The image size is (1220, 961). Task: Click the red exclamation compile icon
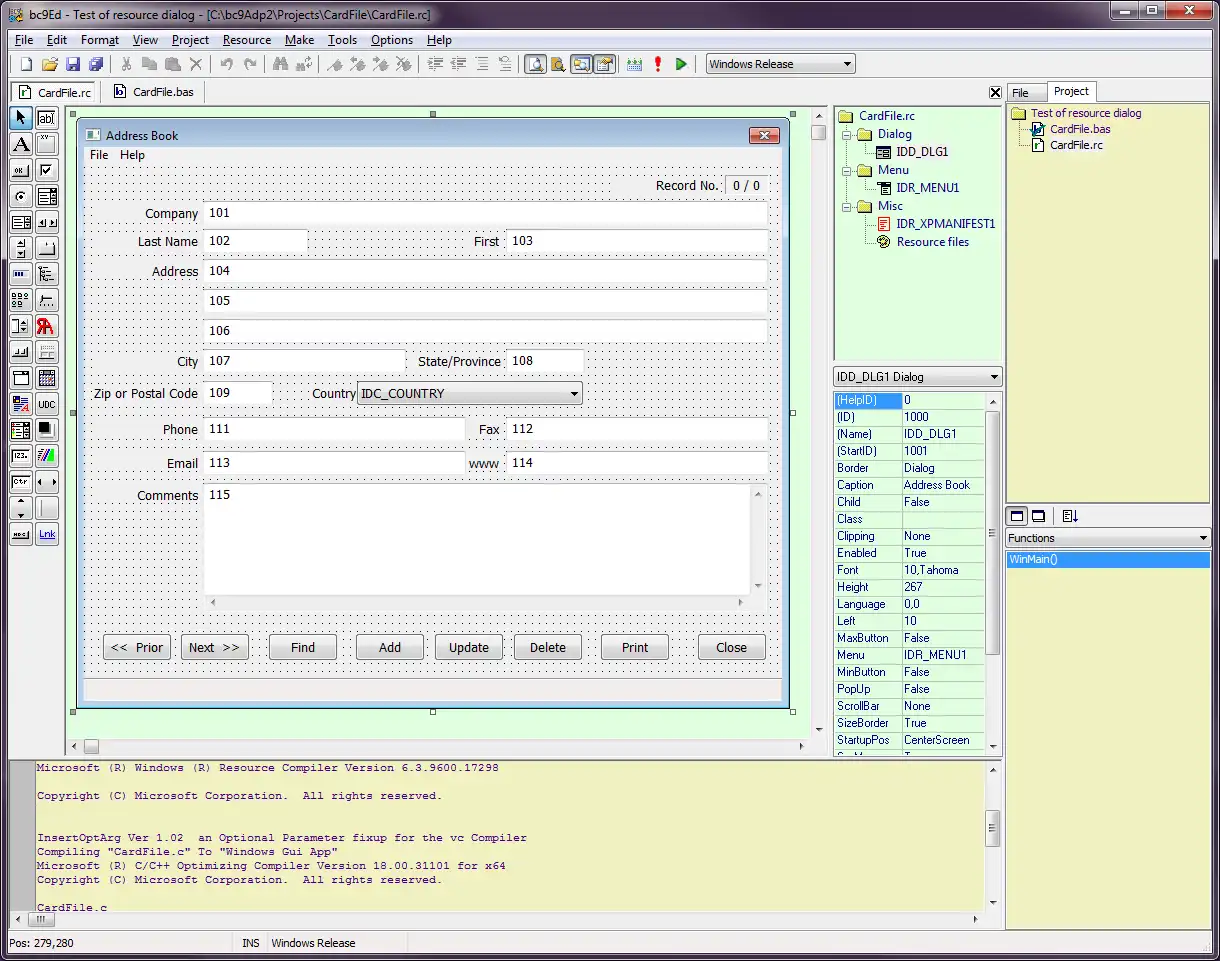click(x=658, y=64)
